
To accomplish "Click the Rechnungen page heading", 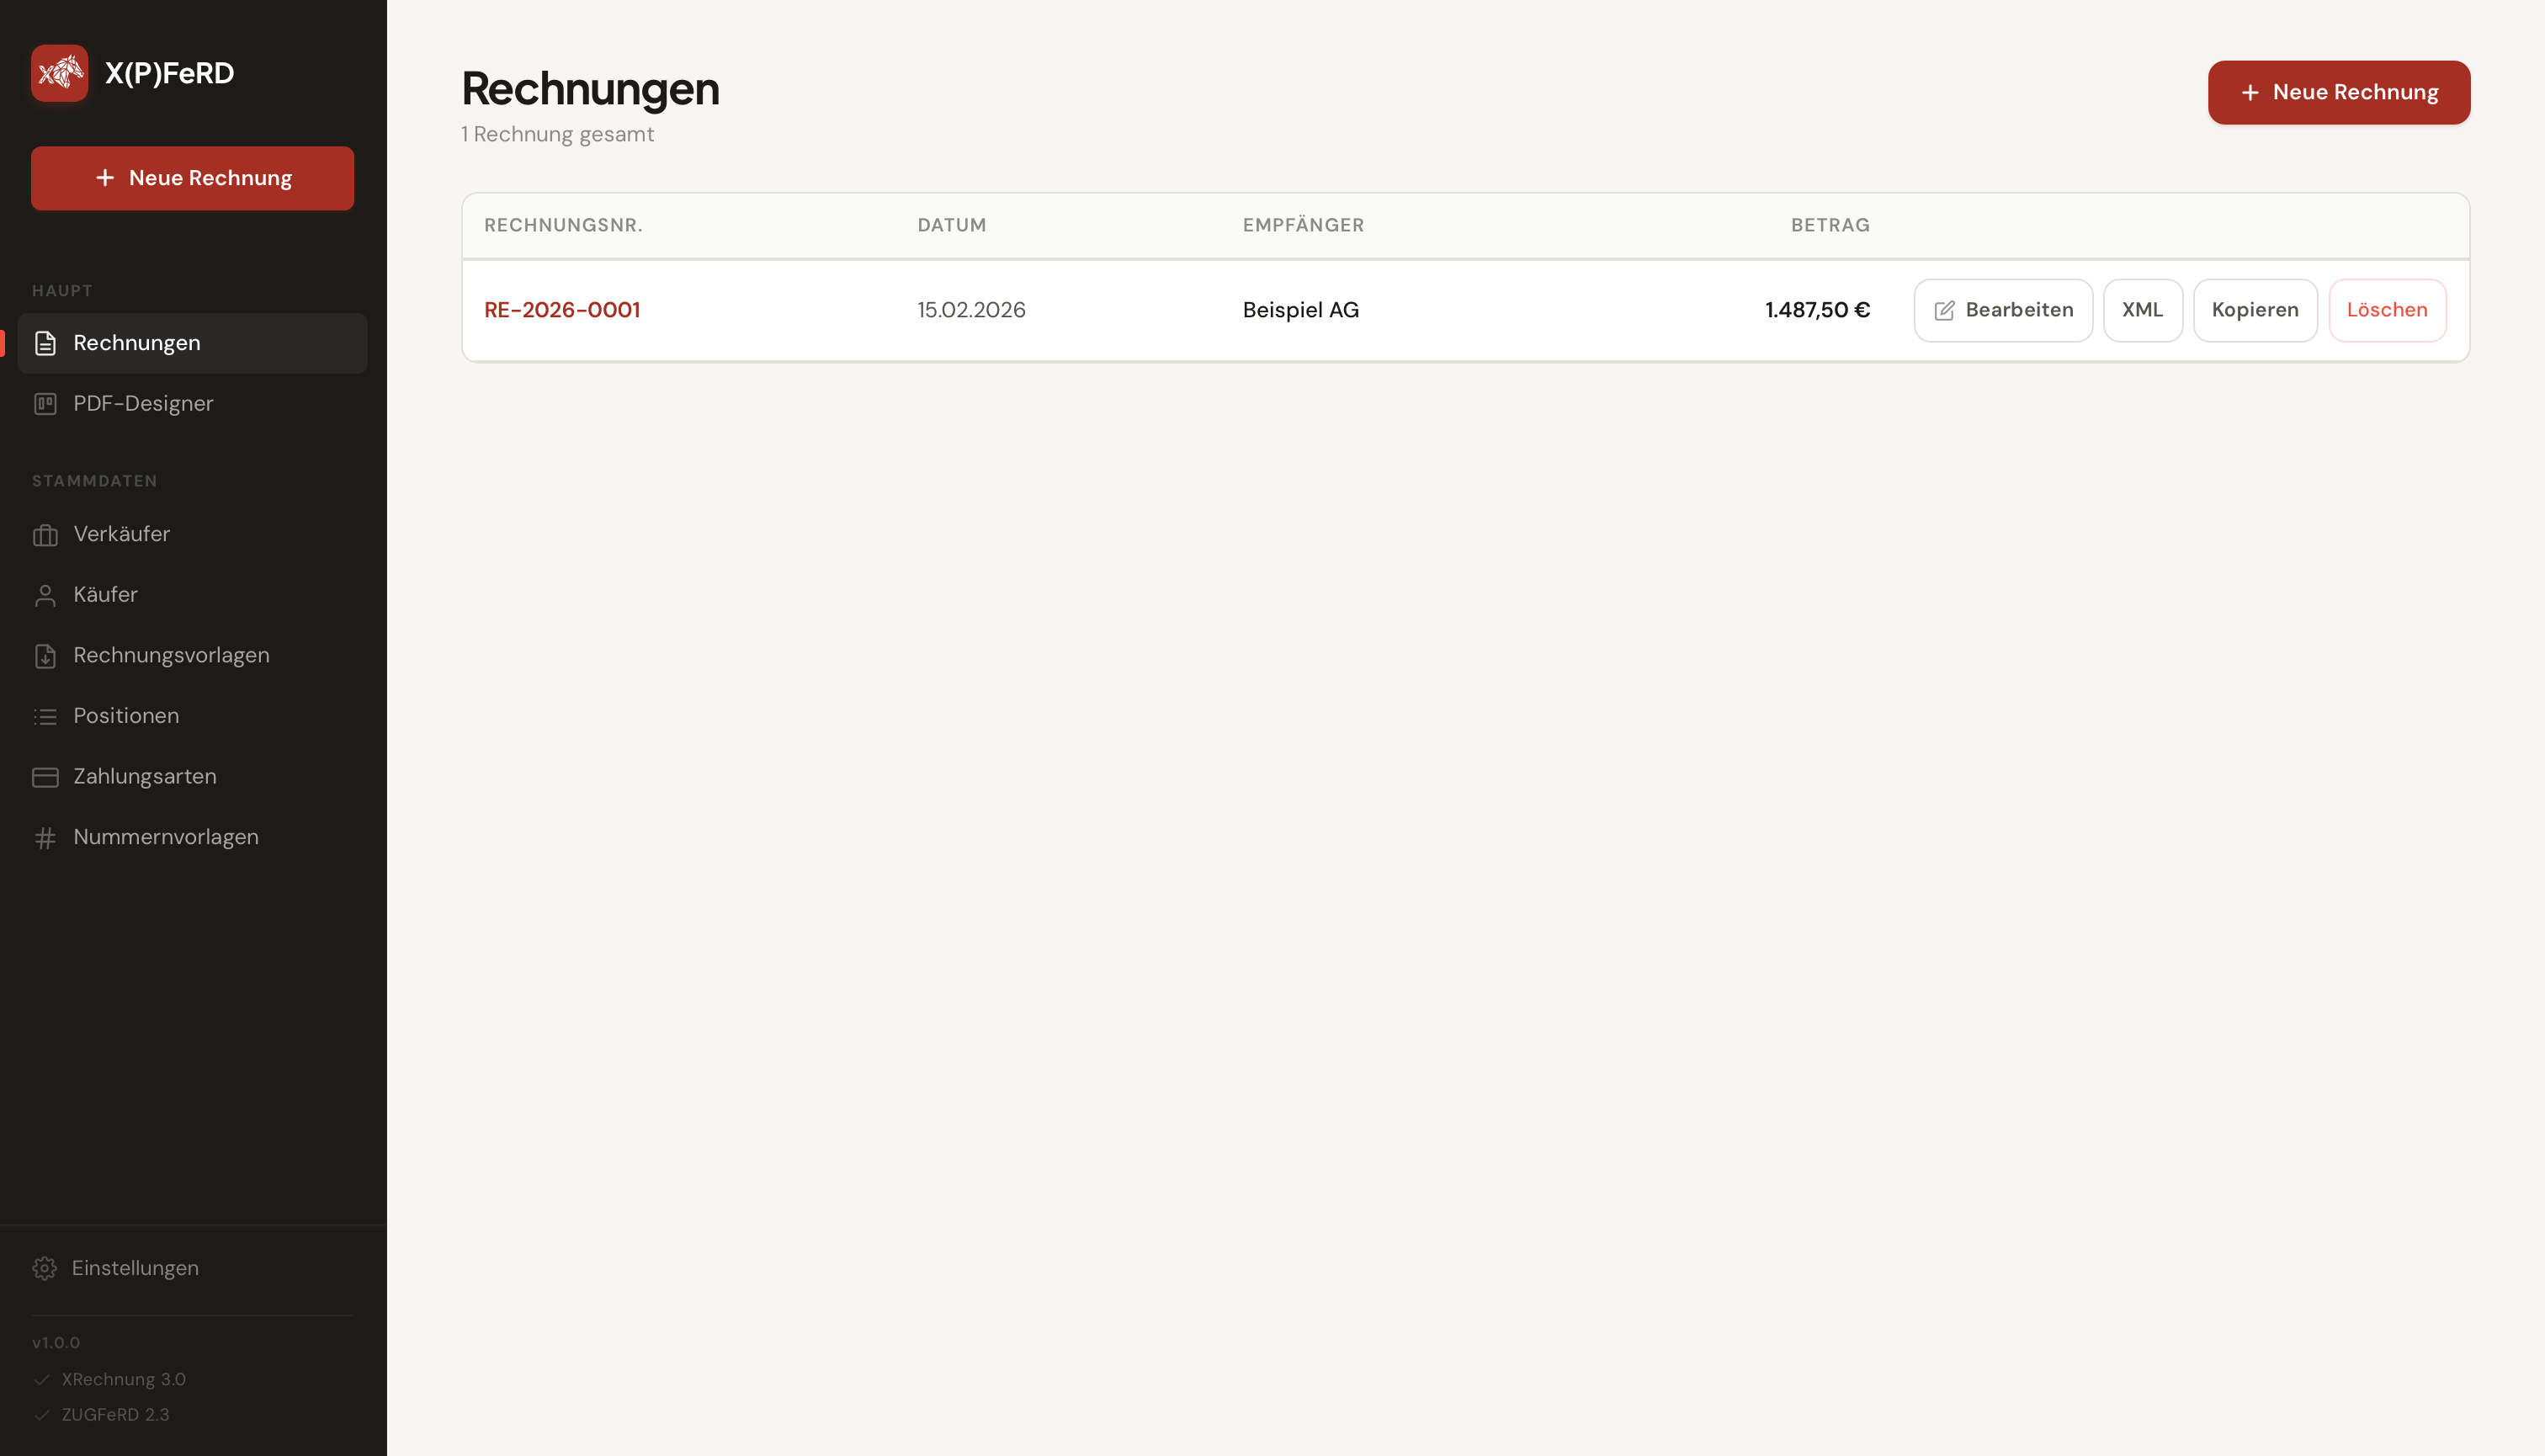I will [x=590, y=89].
